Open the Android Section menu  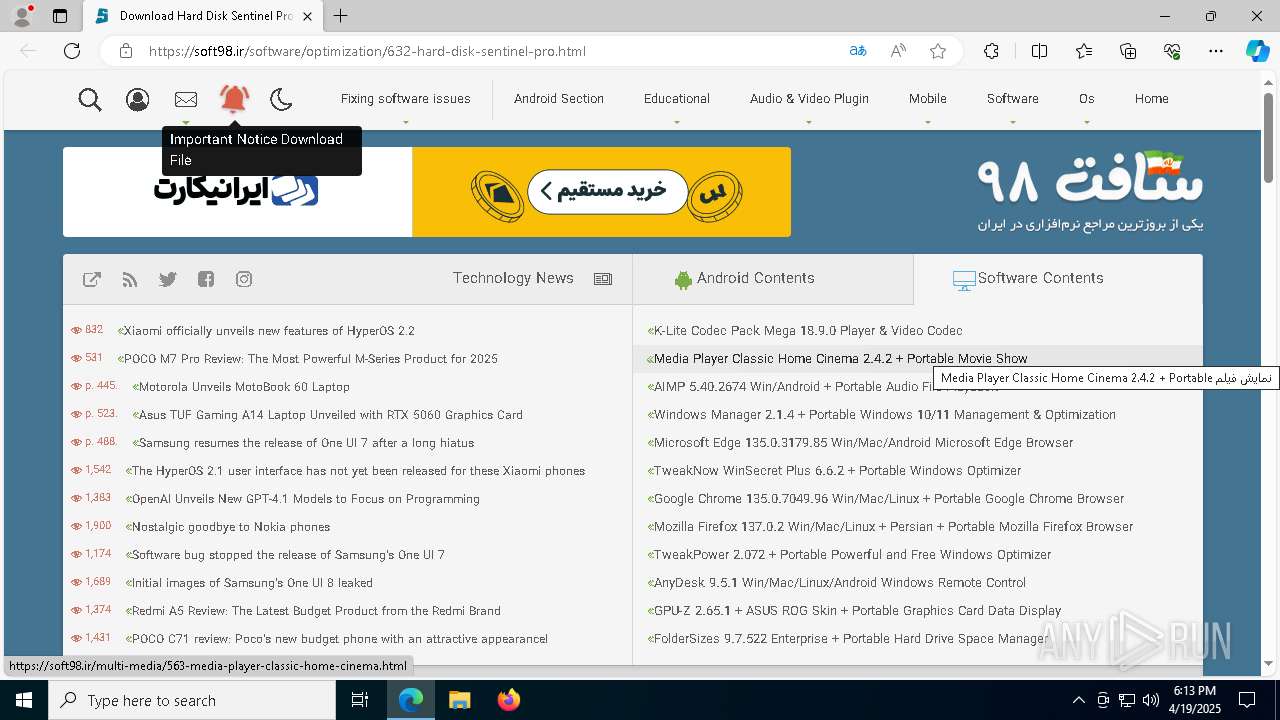tap(559, 99)
